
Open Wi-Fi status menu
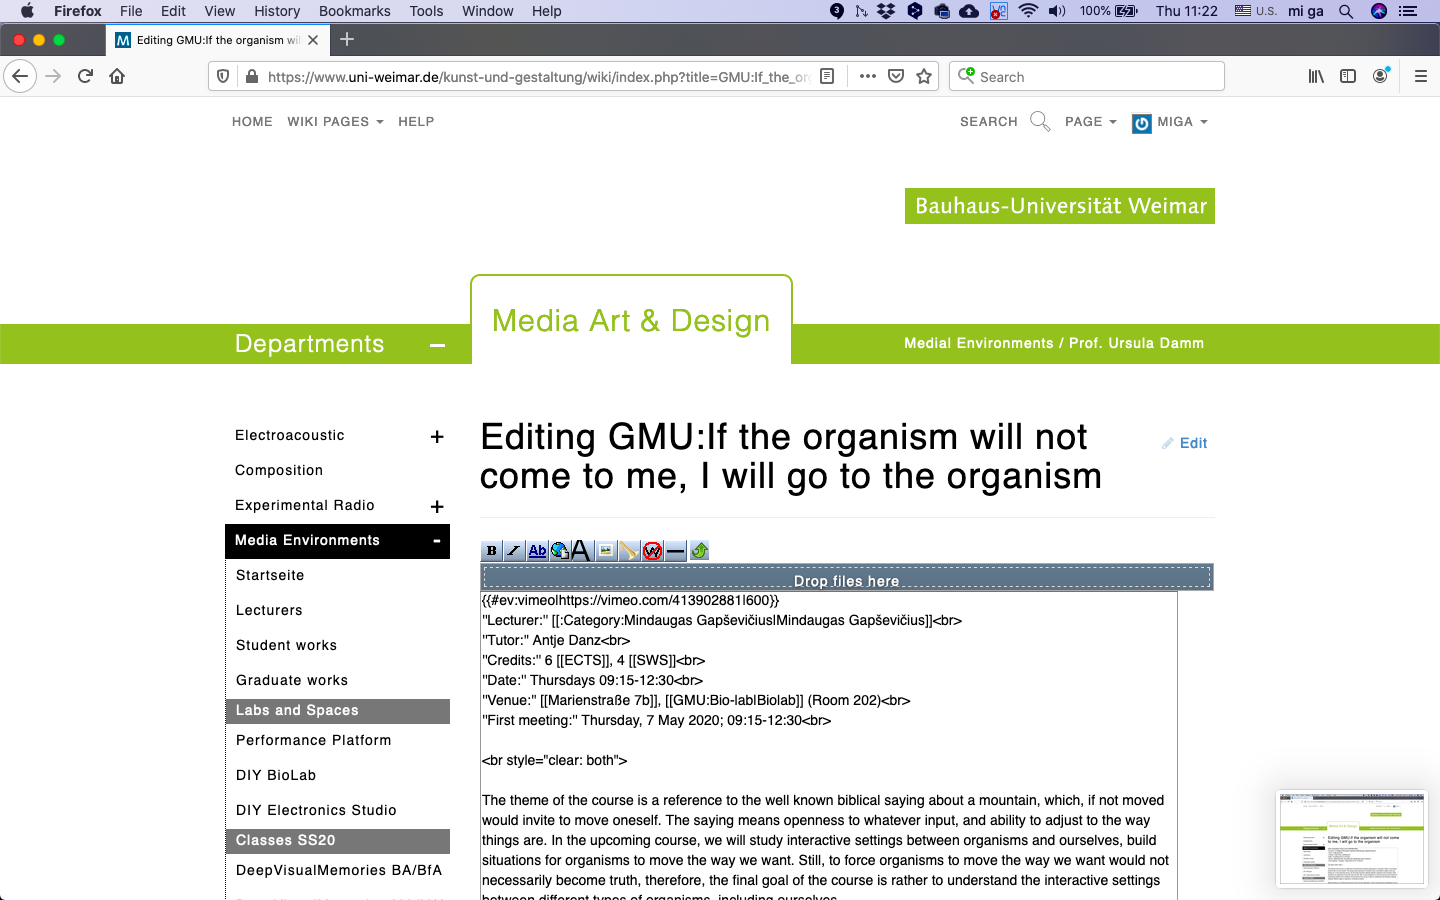1028,11
